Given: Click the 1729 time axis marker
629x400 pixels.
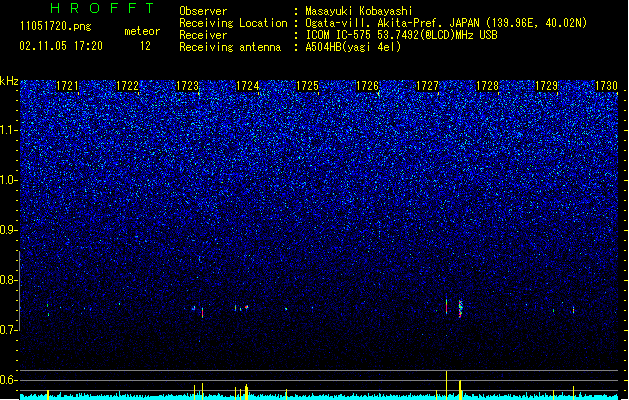Looking at the screenshot, I should tap(547, 86).
